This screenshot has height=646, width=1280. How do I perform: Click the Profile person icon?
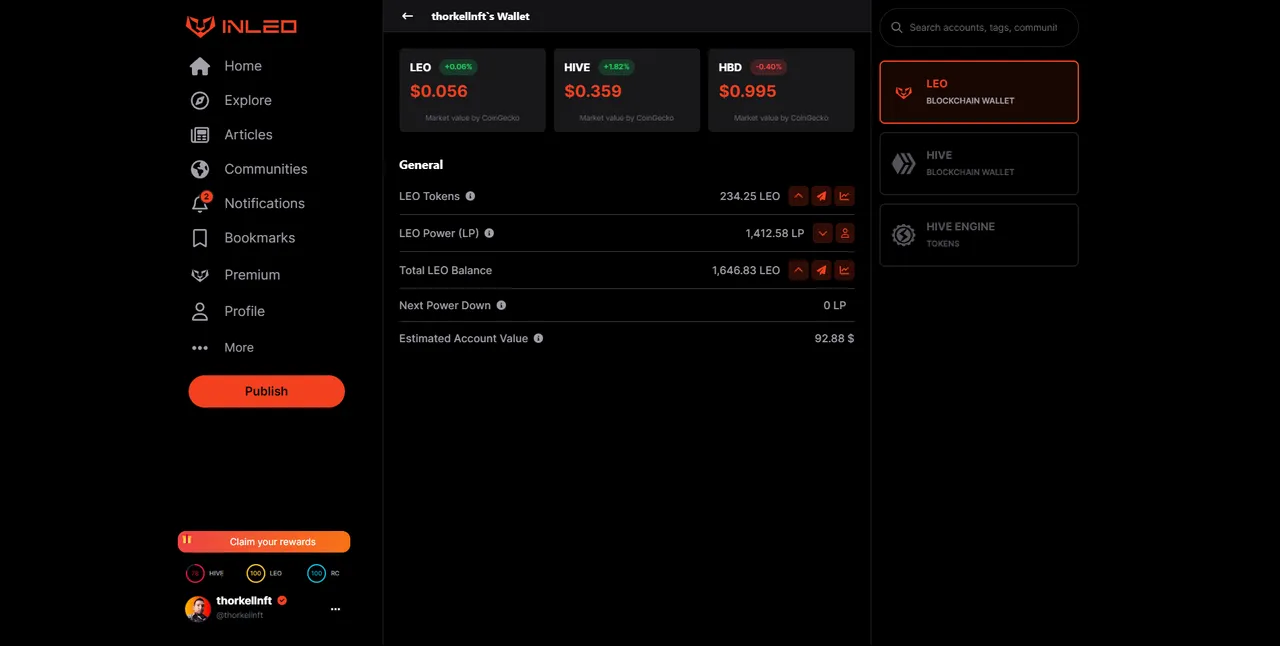click(200, 311)
